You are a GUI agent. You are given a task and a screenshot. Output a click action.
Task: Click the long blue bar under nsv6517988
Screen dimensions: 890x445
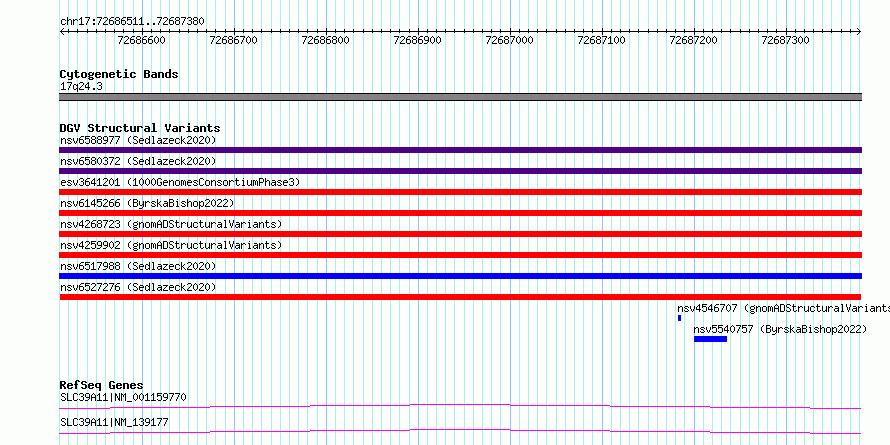pos(460,276)
